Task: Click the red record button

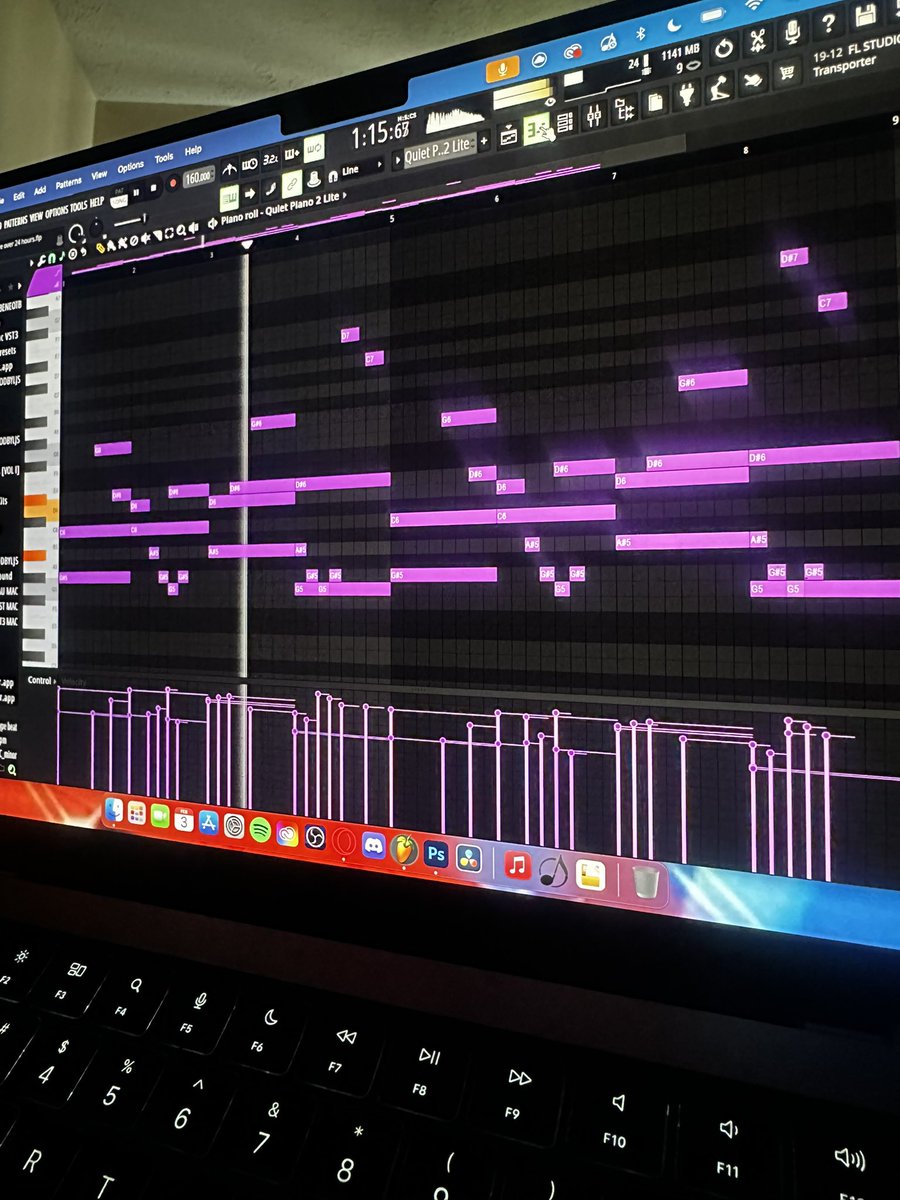Action: pos(173,183)
